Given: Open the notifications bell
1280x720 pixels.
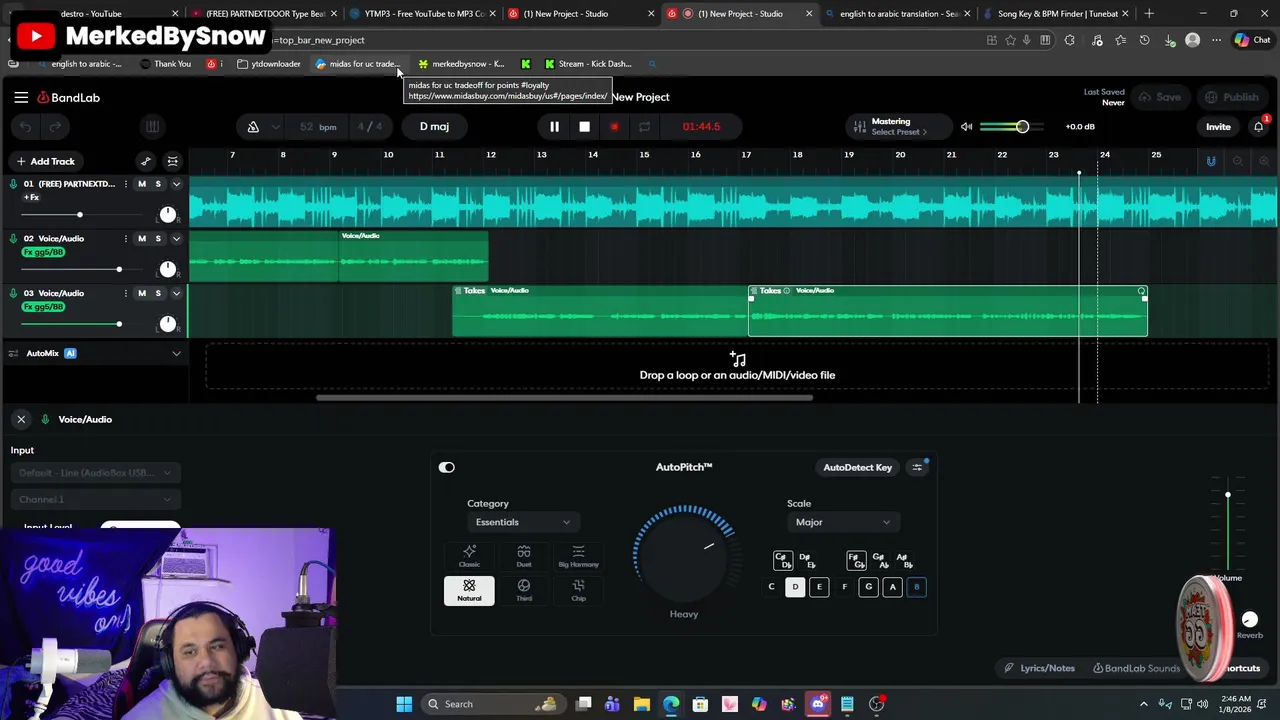Looking at the screenshot, I should tap(1258, 127).
